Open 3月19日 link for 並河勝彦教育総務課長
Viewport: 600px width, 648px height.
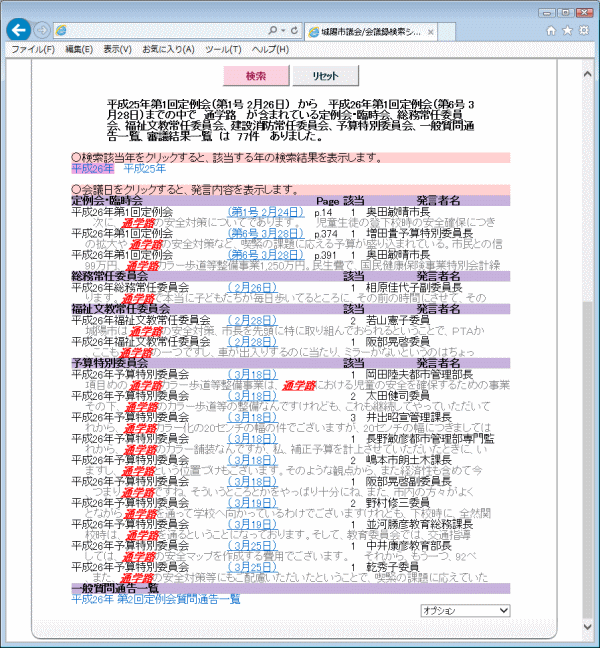tap(252, 524)
